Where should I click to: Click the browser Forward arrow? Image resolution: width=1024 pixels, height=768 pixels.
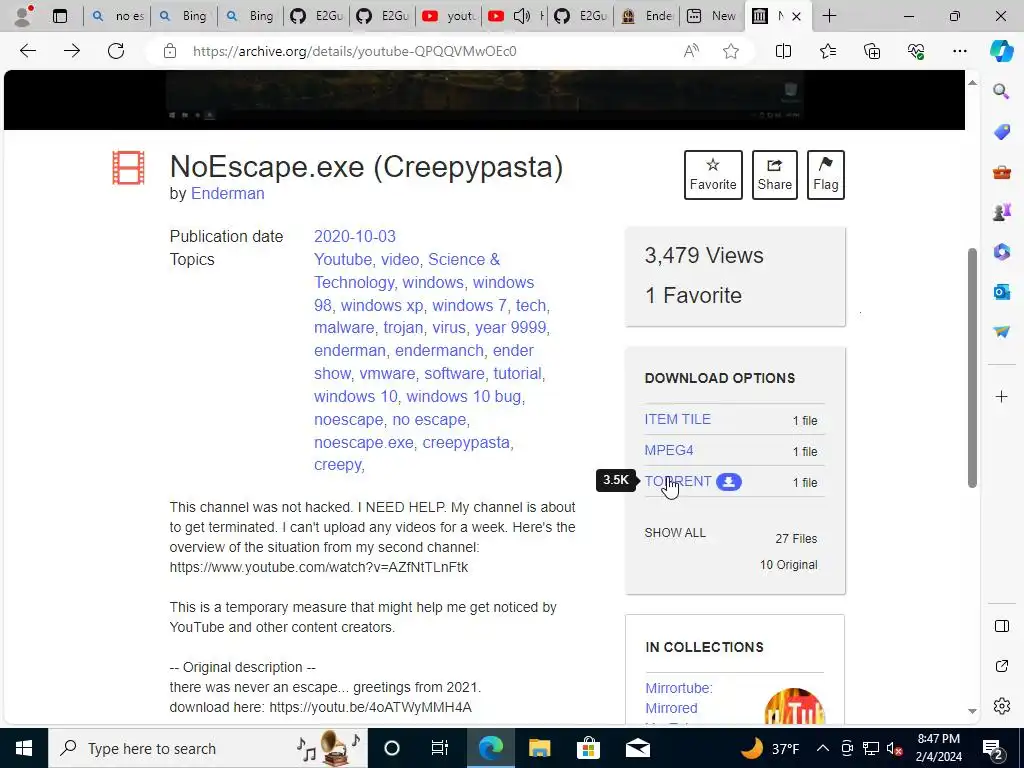[72, 51]
